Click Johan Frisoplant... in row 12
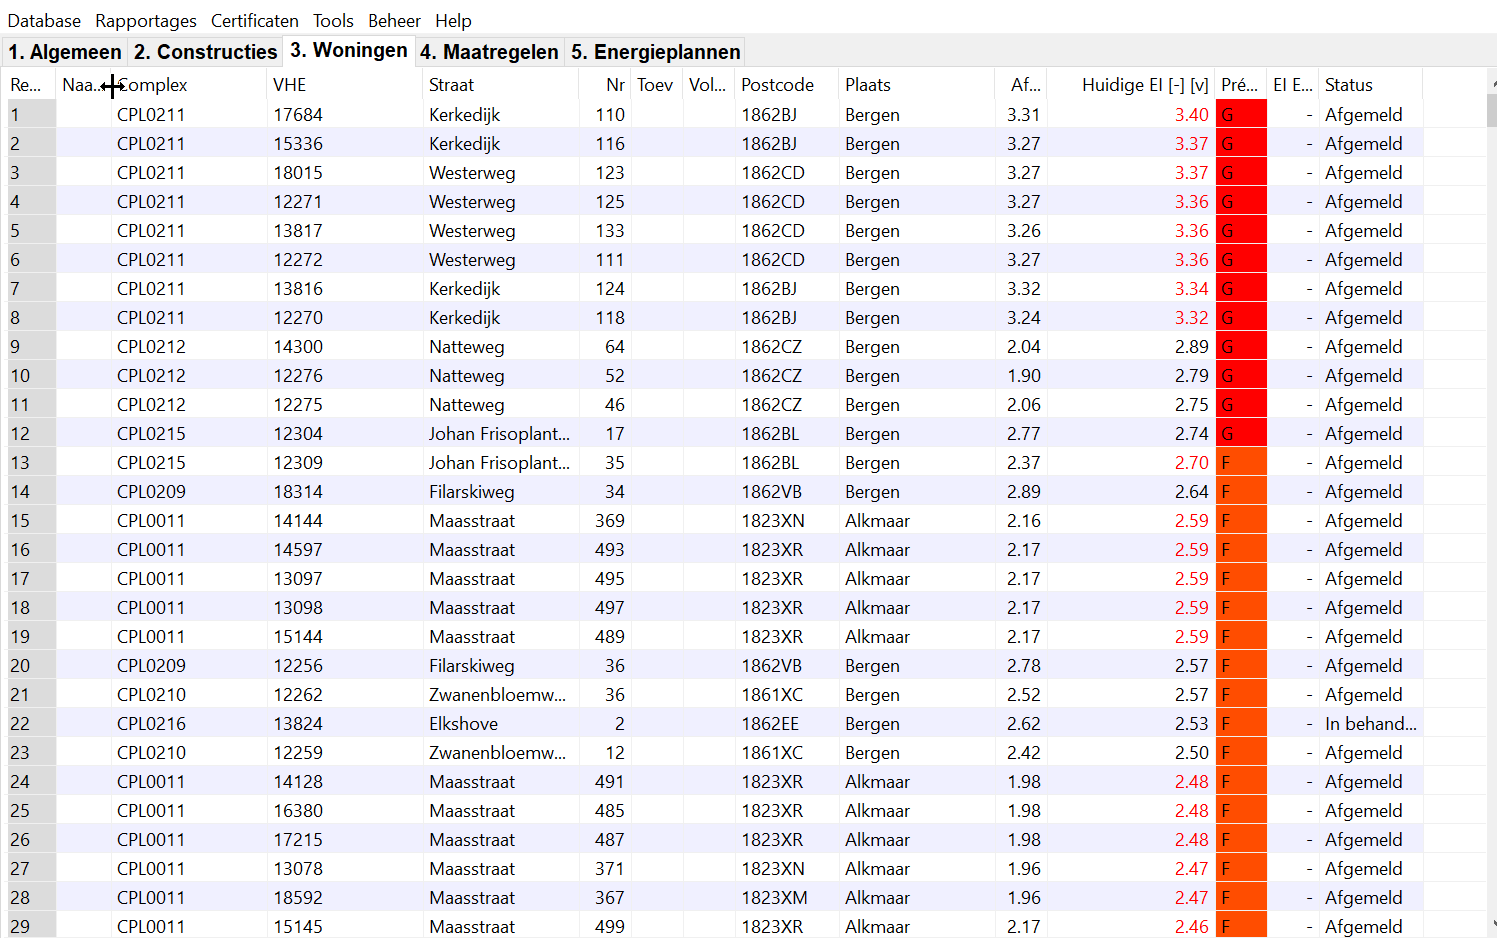1497x938 pixels. 499,433
